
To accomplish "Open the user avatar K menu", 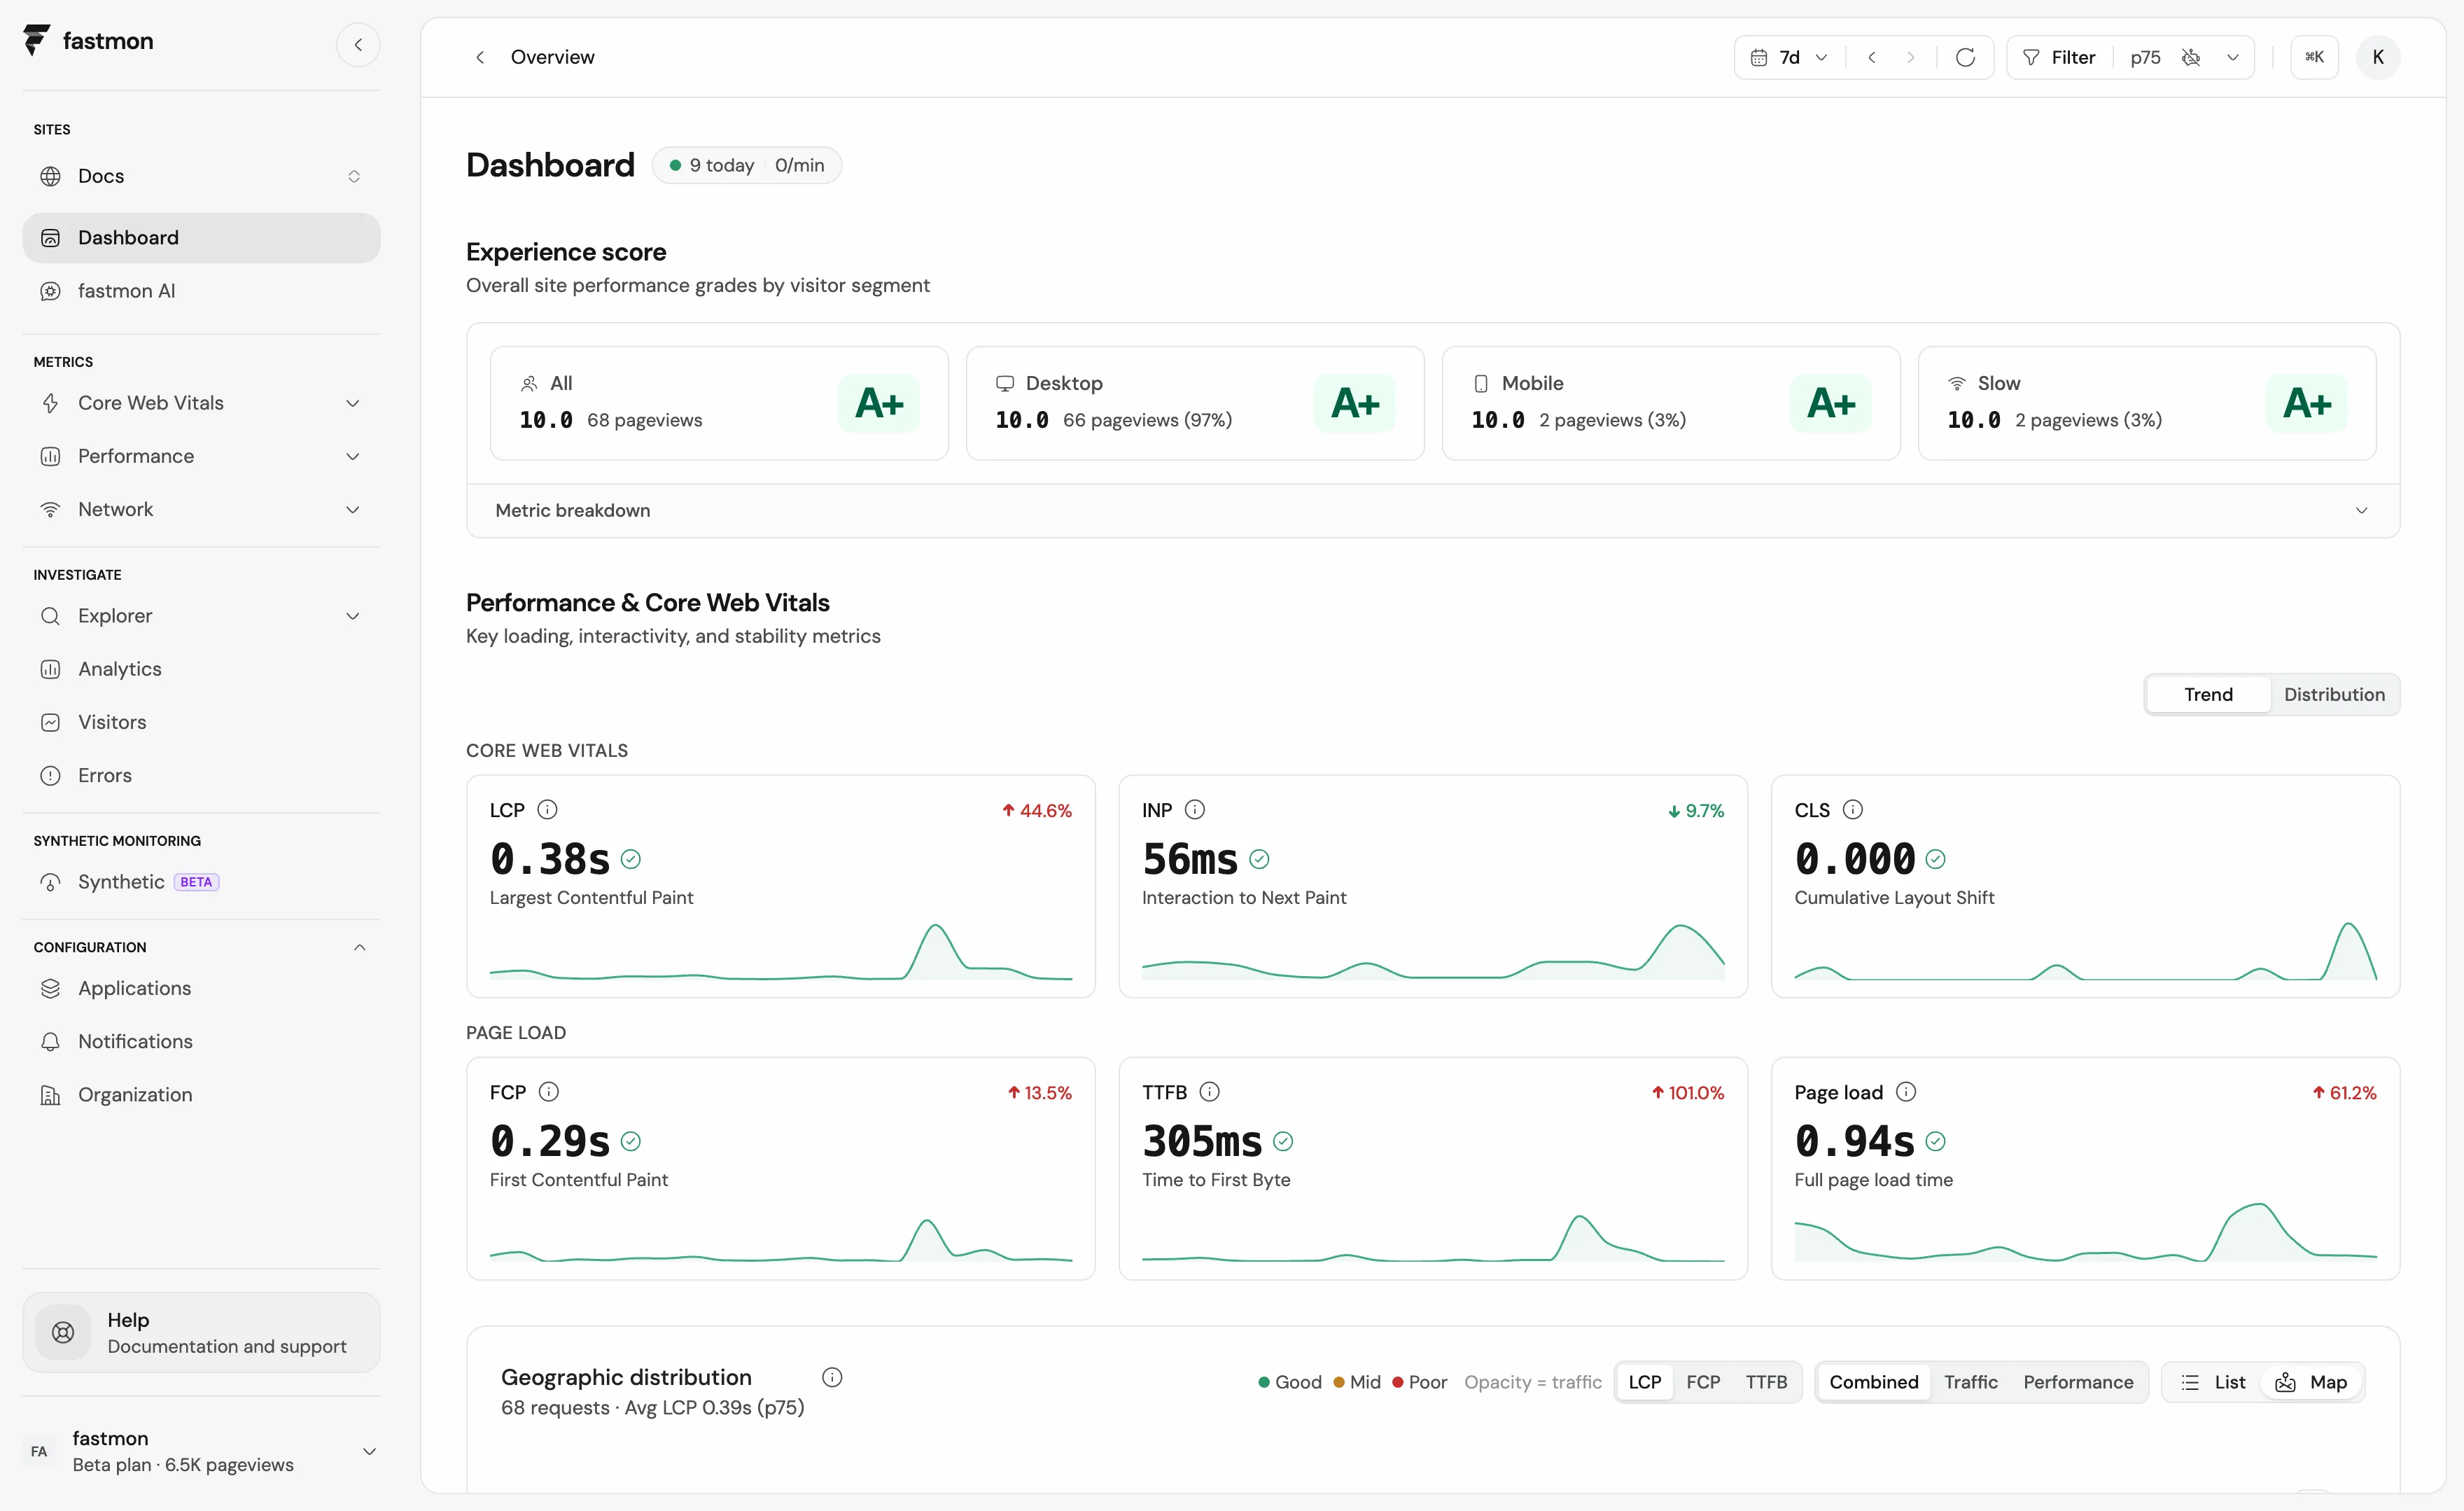I will (2378, 57).
